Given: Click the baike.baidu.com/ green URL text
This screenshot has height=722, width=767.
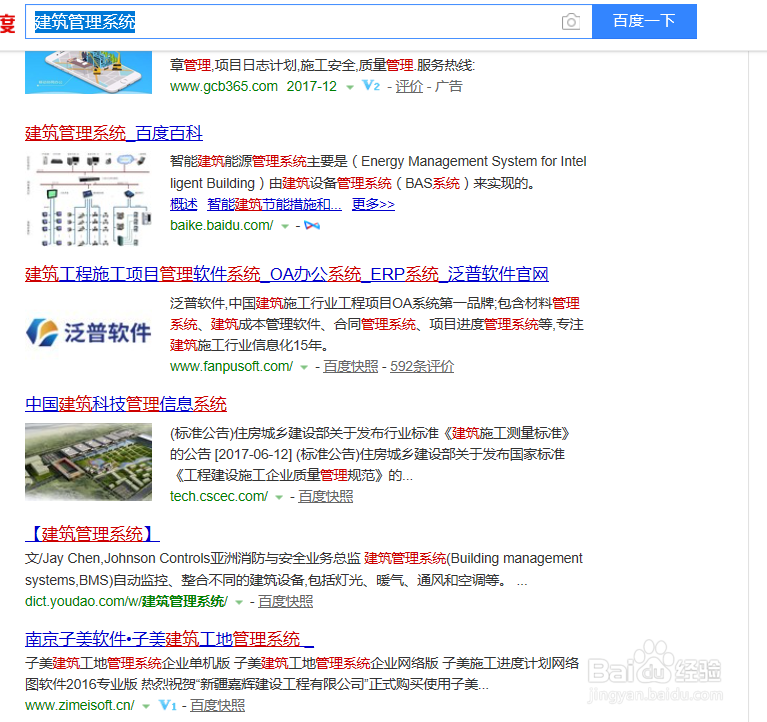Looking at the screenshot, I should (222, 225).
